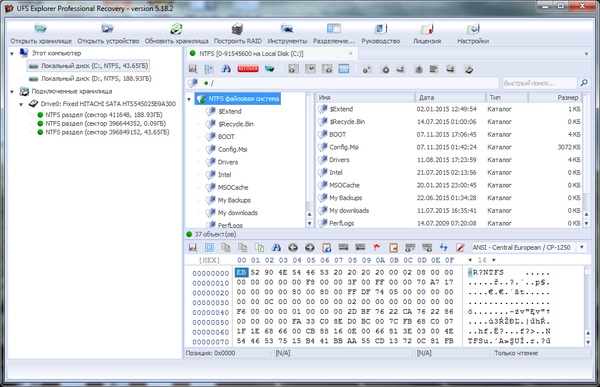Click the Открыть хранилище toolbar icon
600x387 pixels.
[x=41, y=29]
